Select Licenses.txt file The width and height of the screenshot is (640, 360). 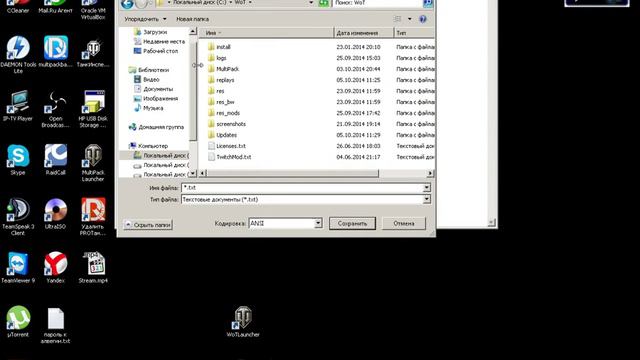click(231, 146)
